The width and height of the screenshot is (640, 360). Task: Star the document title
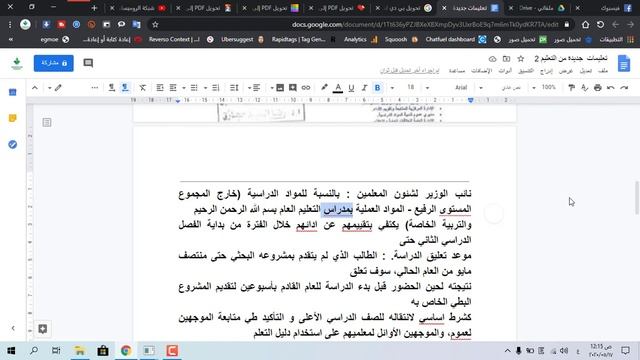point(520,59)
